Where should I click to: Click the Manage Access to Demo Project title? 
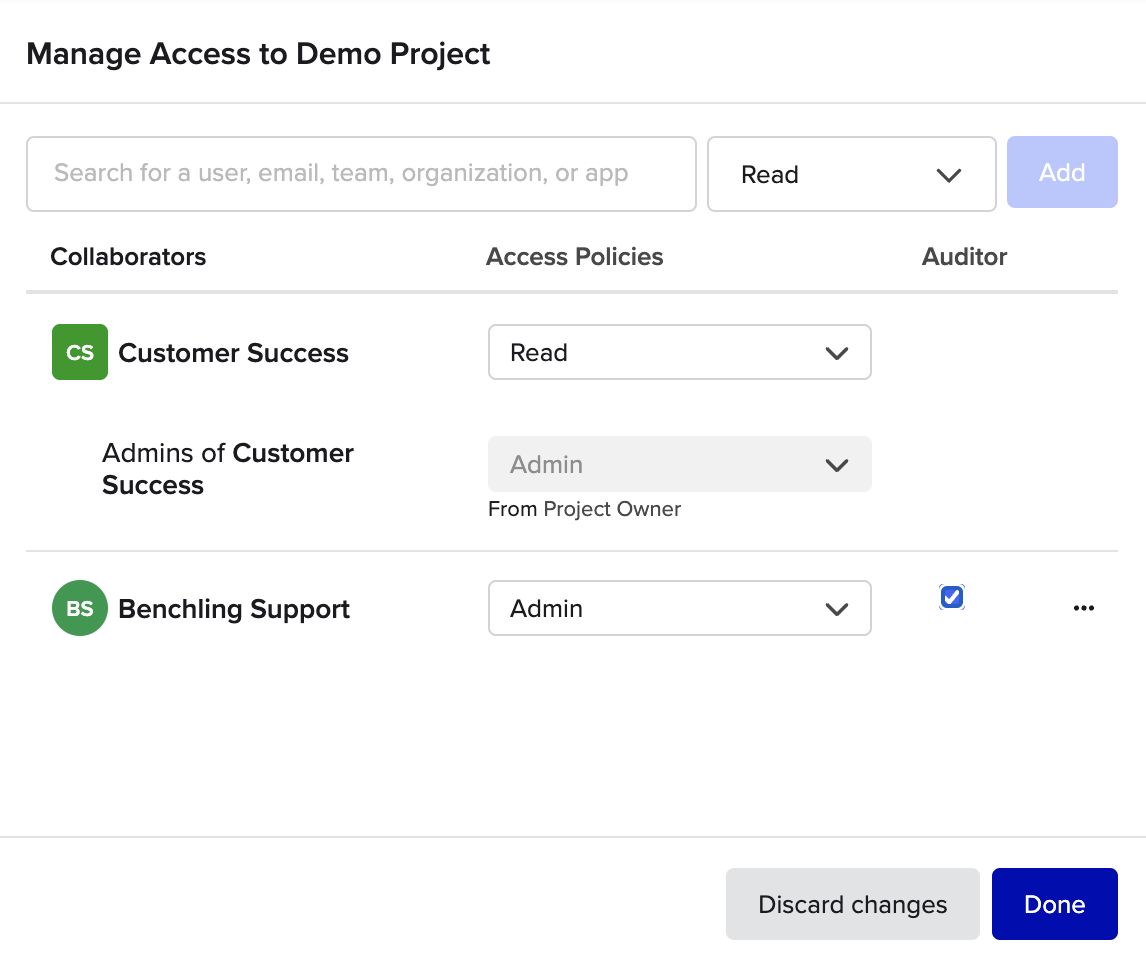258,53
